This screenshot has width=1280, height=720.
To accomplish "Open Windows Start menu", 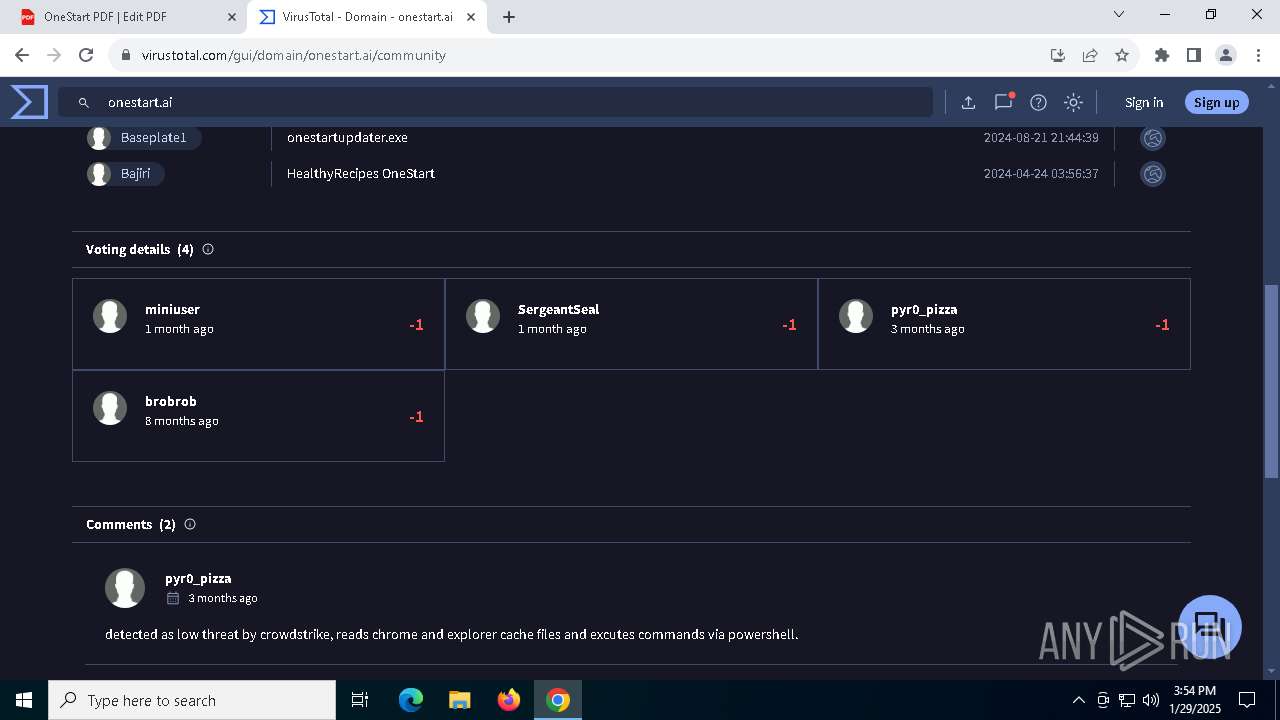I will (24, 700).
